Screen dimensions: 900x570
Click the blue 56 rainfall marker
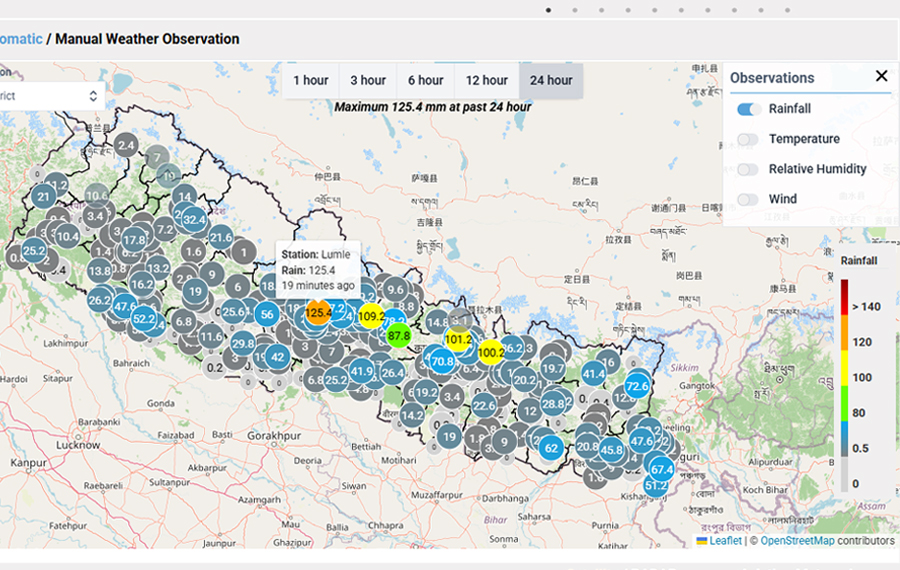(267, 314)
